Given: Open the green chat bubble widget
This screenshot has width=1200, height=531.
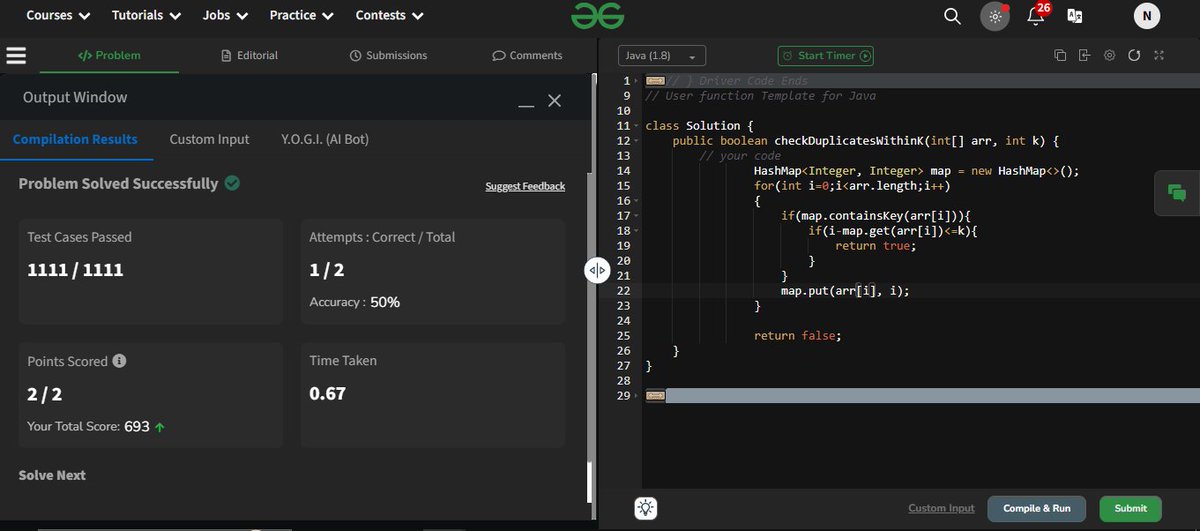Looking at the screenshot, I should click(1176, 194).
